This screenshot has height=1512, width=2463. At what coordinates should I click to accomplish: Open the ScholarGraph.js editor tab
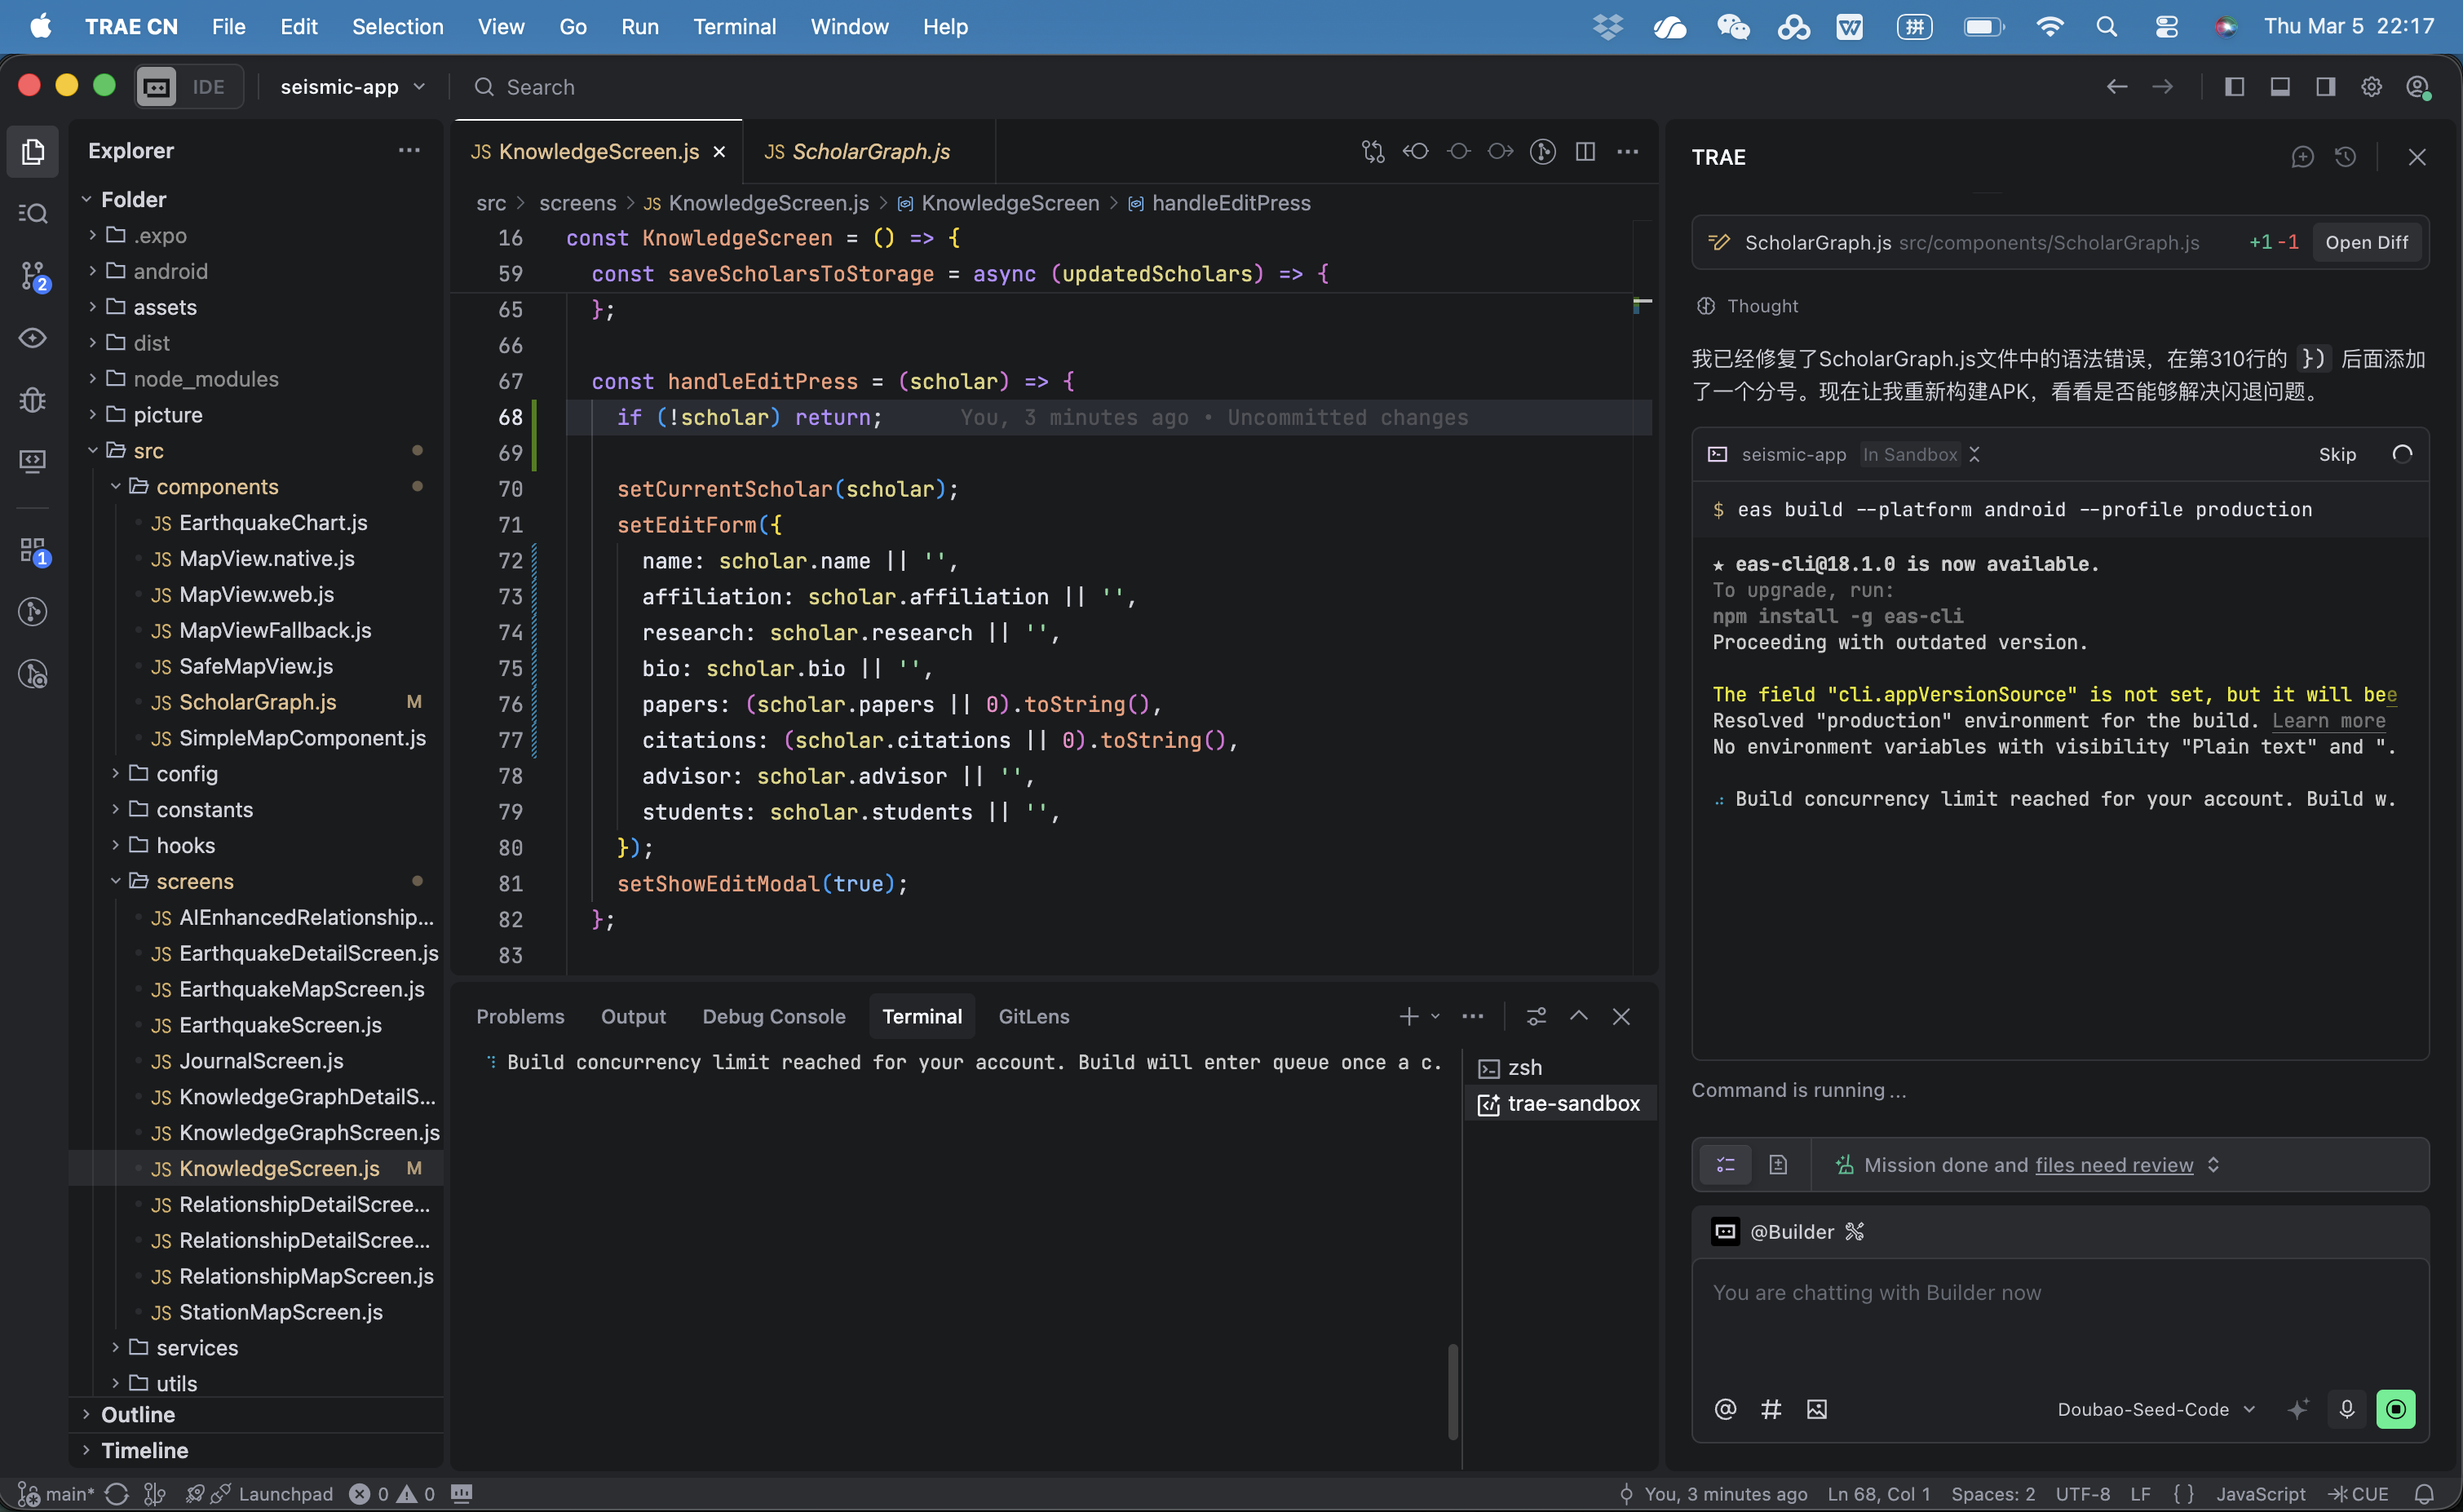point(870,152)
